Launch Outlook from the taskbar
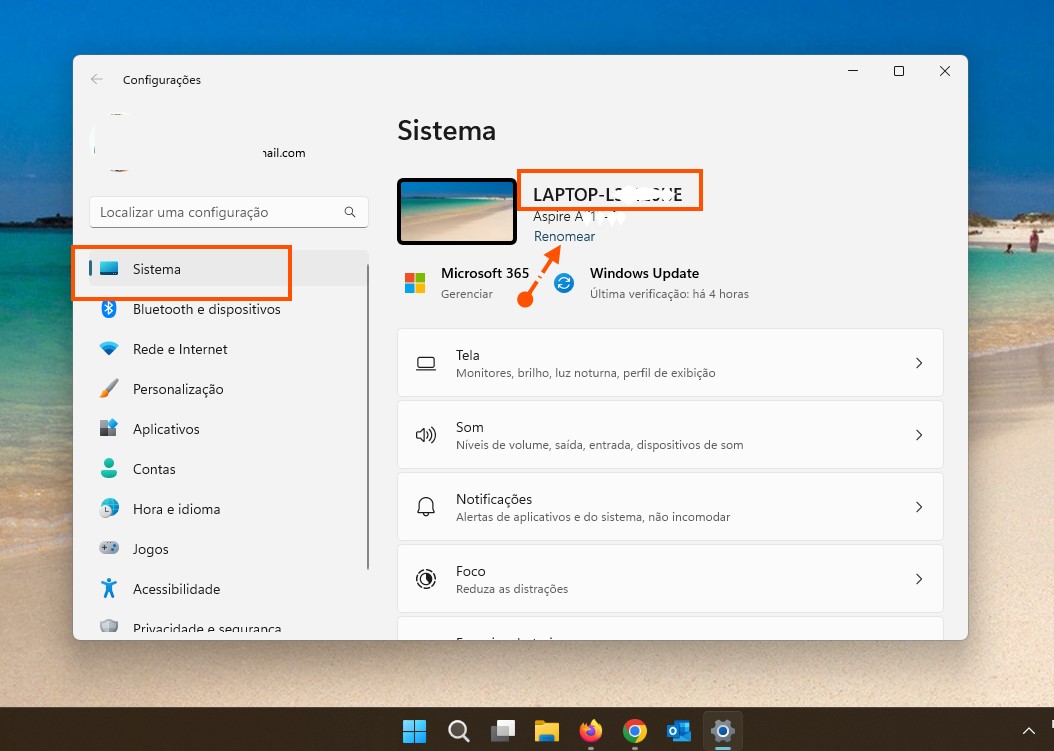The image size is (1054, 751). point(679,731)
